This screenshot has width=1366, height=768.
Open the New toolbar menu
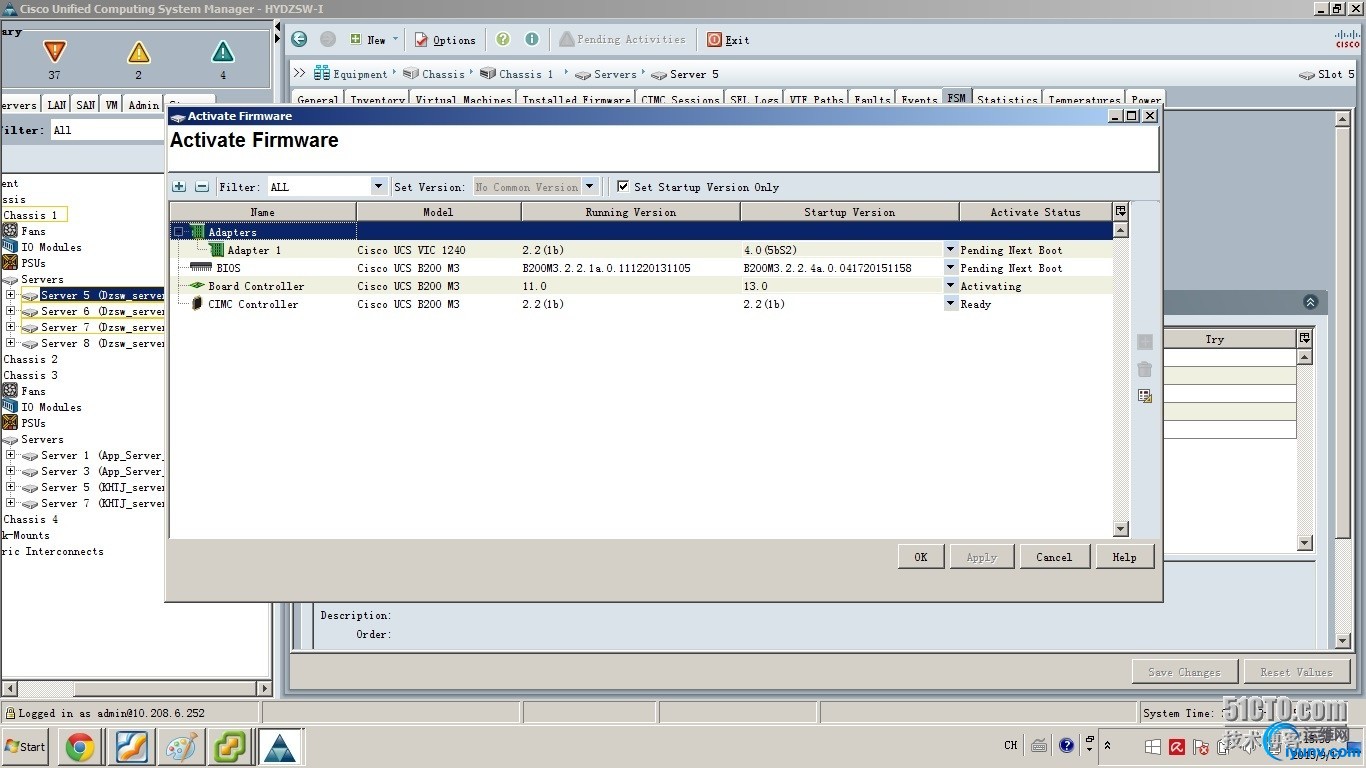(374, 40)
